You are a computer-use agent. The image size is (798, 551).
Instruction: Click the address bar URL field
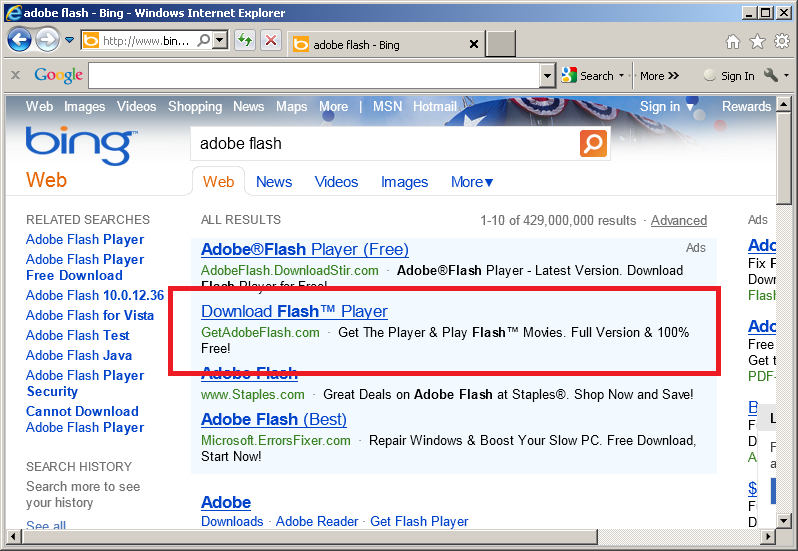tap(146, 41)
